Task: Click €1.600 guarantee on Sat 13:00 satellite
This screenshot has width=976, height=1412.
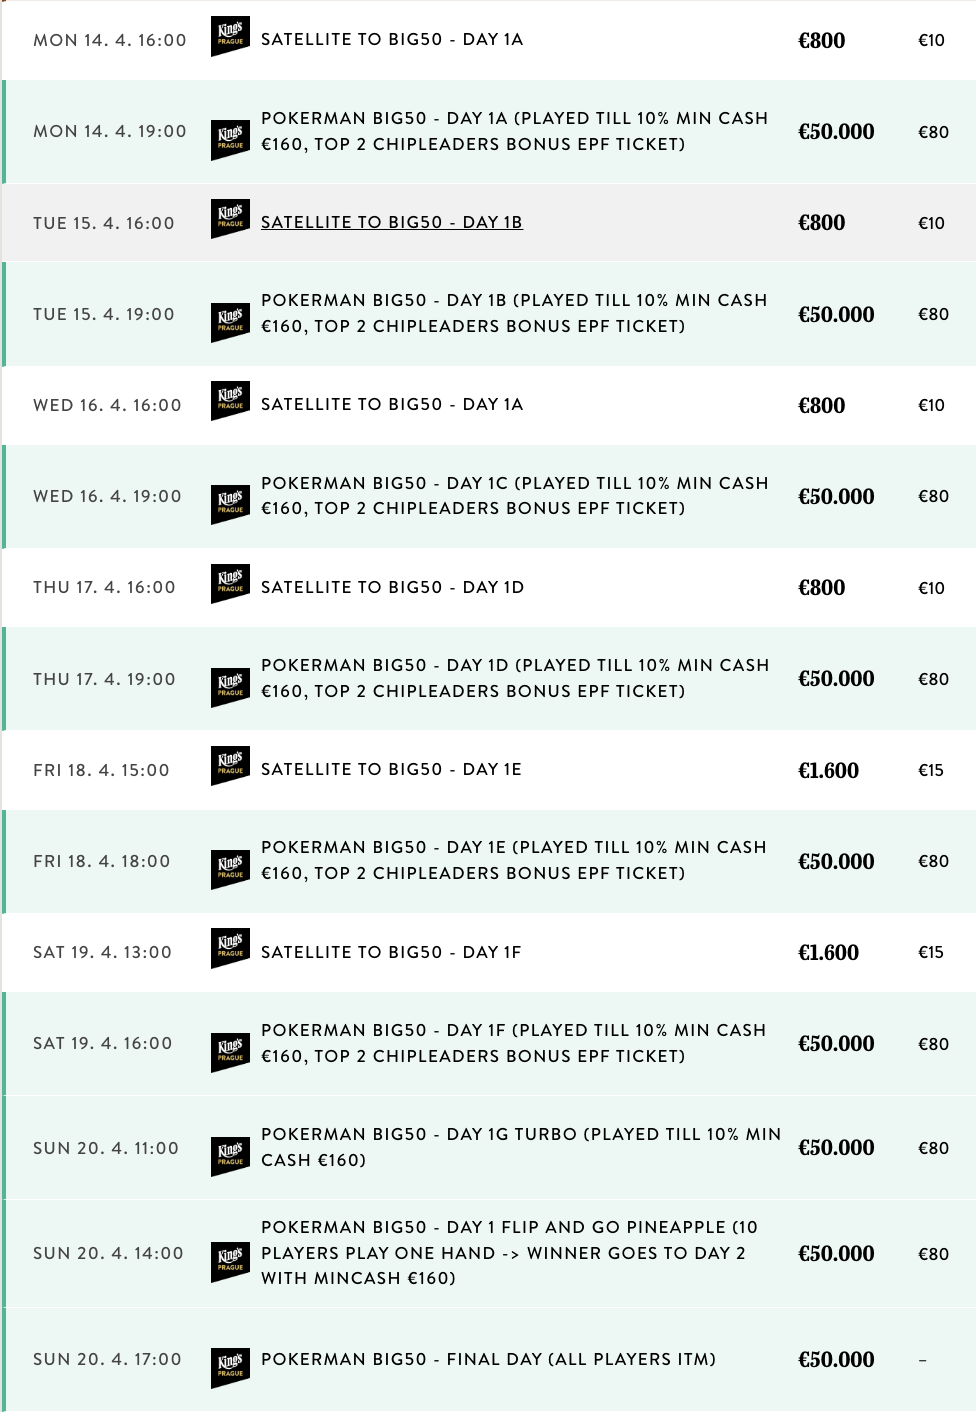Action: (x=828, y=952)
